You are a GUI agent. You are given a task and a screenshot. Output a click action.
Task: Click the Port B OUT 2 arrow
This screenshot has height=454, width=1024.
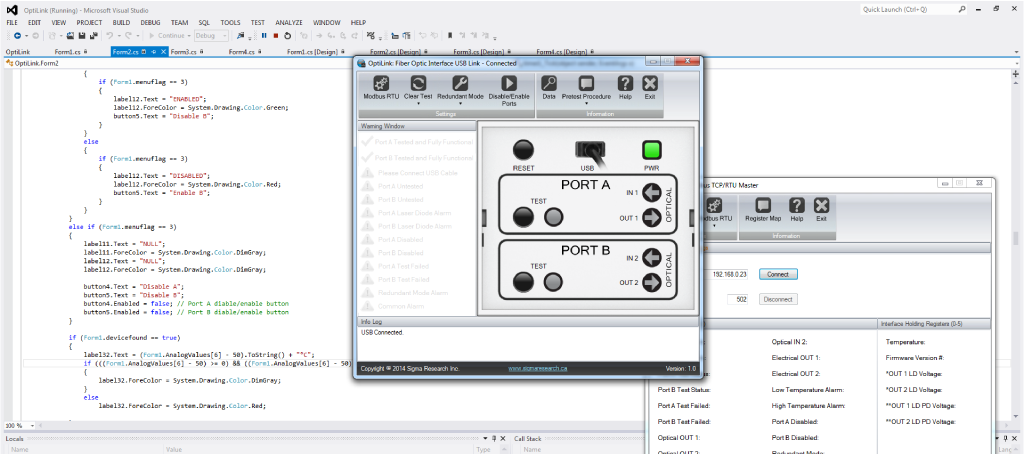(x=651, y=282)
